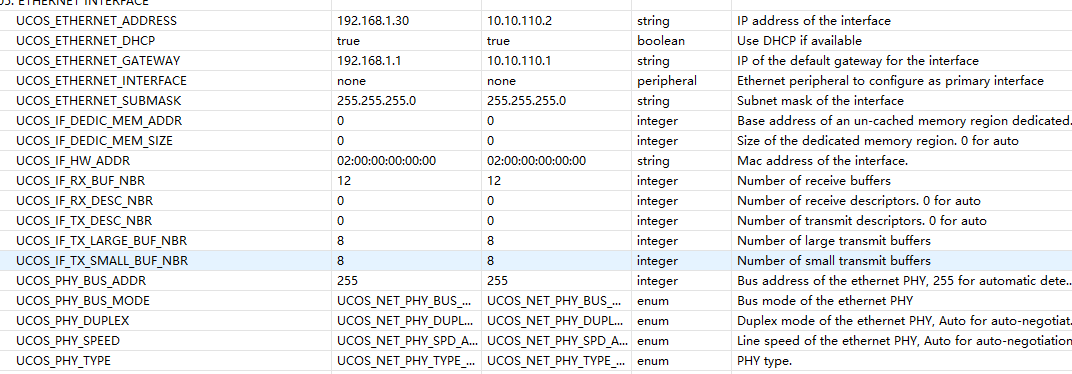
Task: Select 'Number of transmit descriptors' description
Action: point(861,221)
